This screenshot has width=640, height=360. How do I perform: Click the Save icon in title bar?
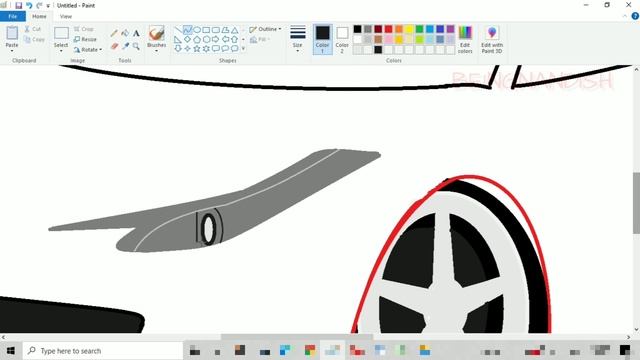[x=19, y=6]
